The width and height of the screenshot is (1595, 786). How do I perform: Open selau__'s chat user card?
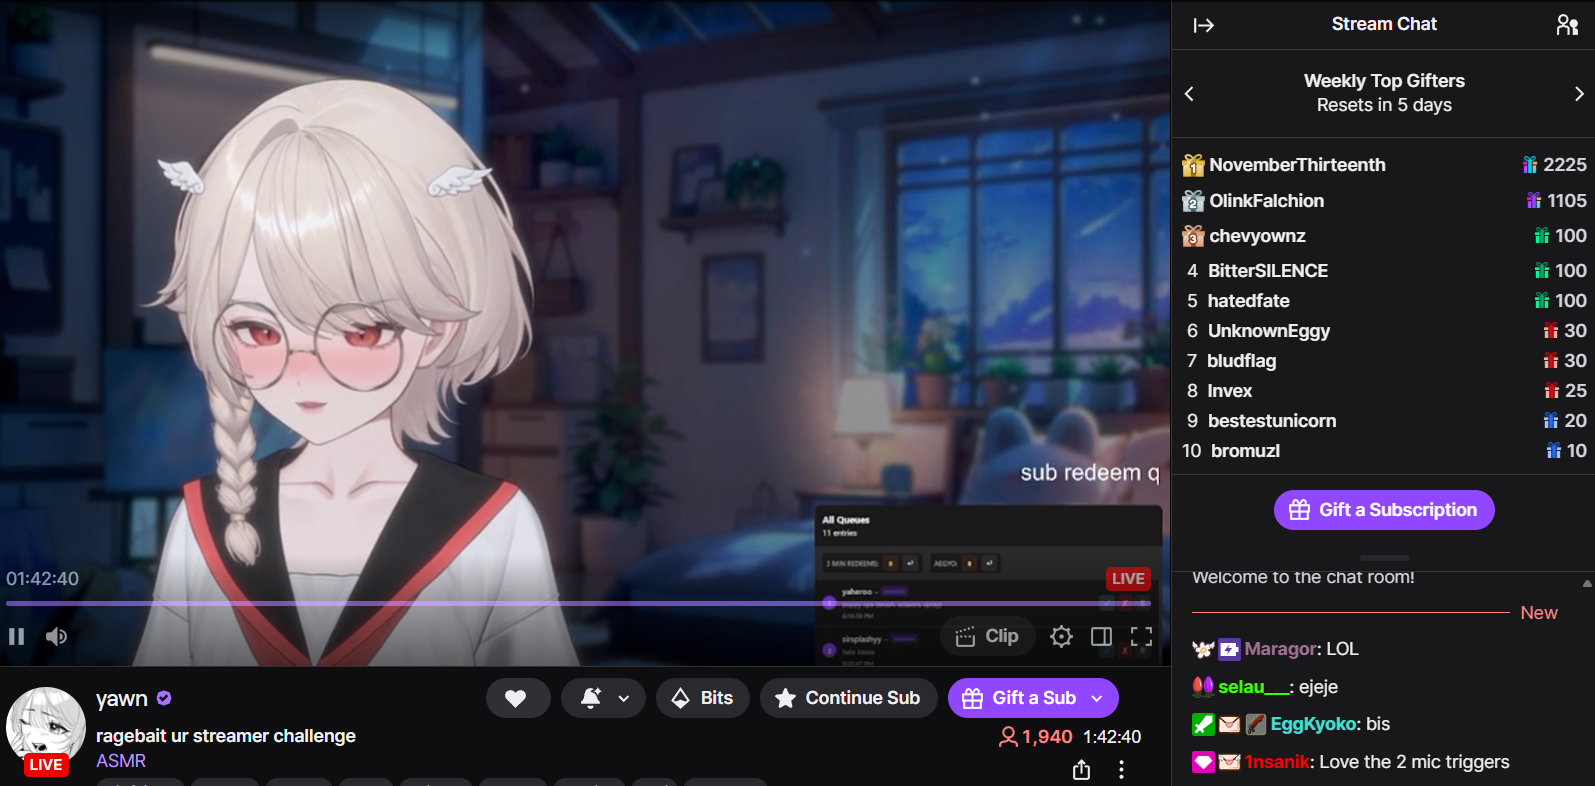pyautogui.click(x=1253, y=687)
